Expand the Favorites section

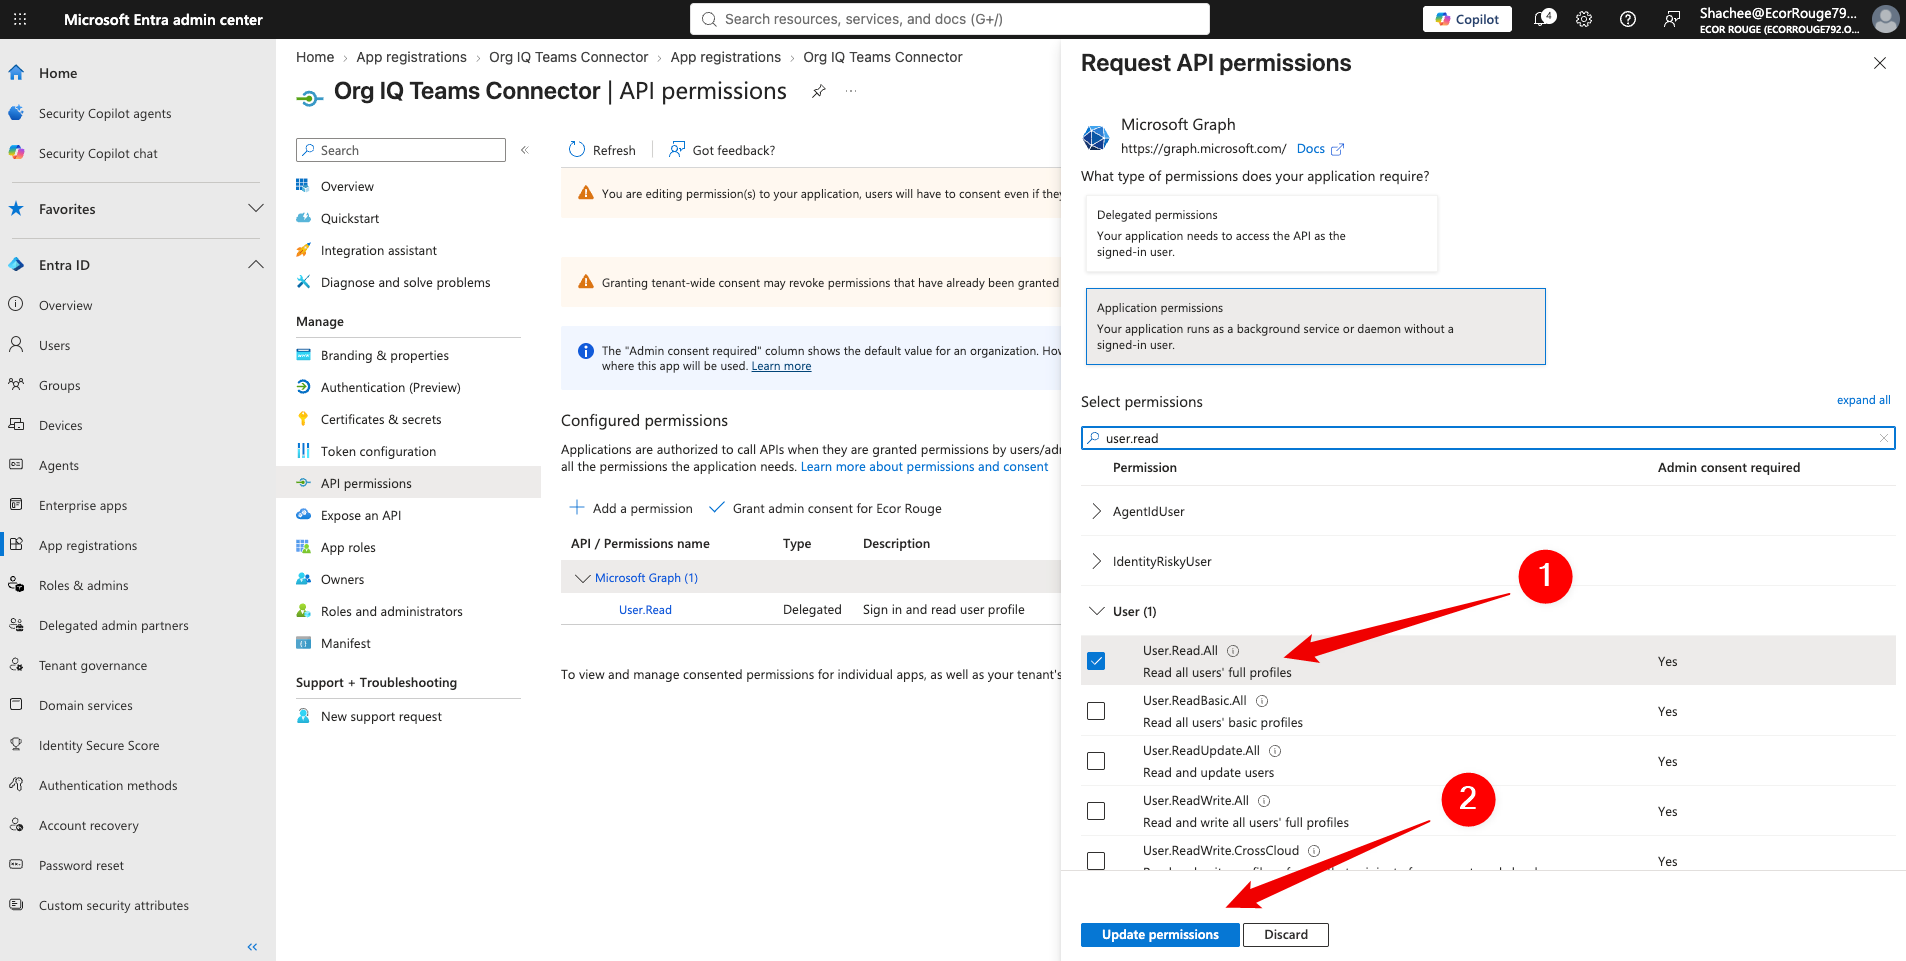click(256, 208)
